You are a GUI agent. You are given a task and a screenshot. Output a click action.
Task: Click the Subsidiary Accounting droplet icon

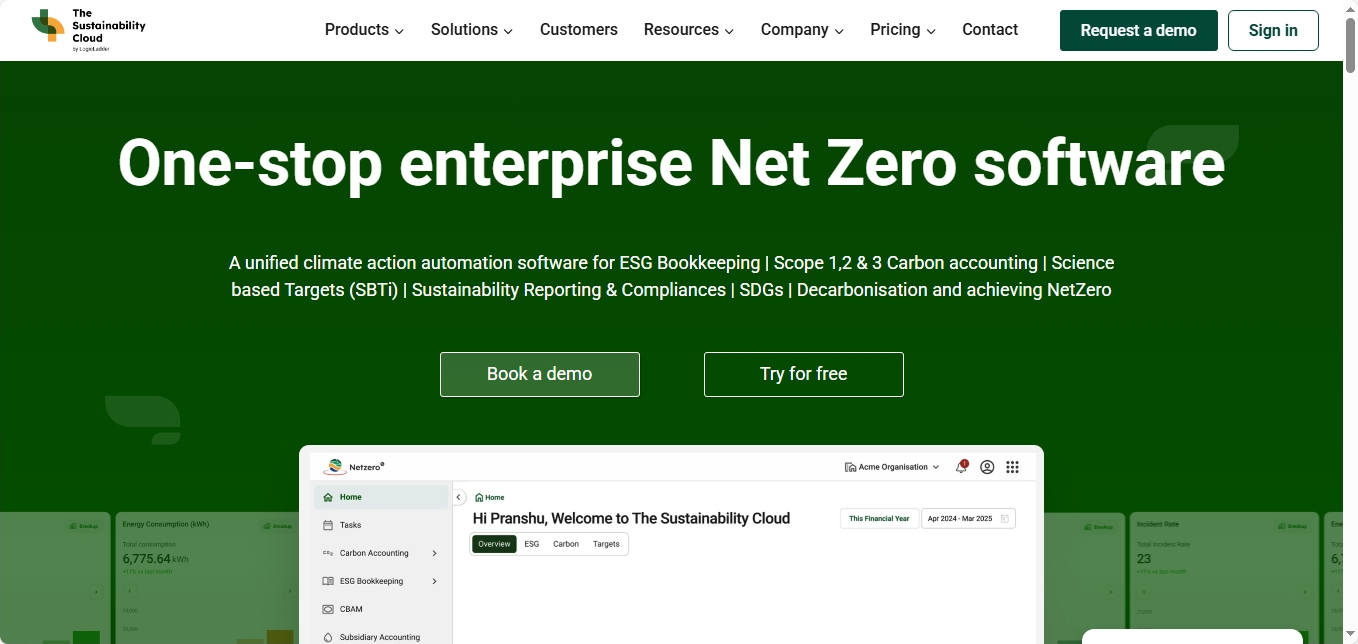pyautogui.click(x=328, y=637)
